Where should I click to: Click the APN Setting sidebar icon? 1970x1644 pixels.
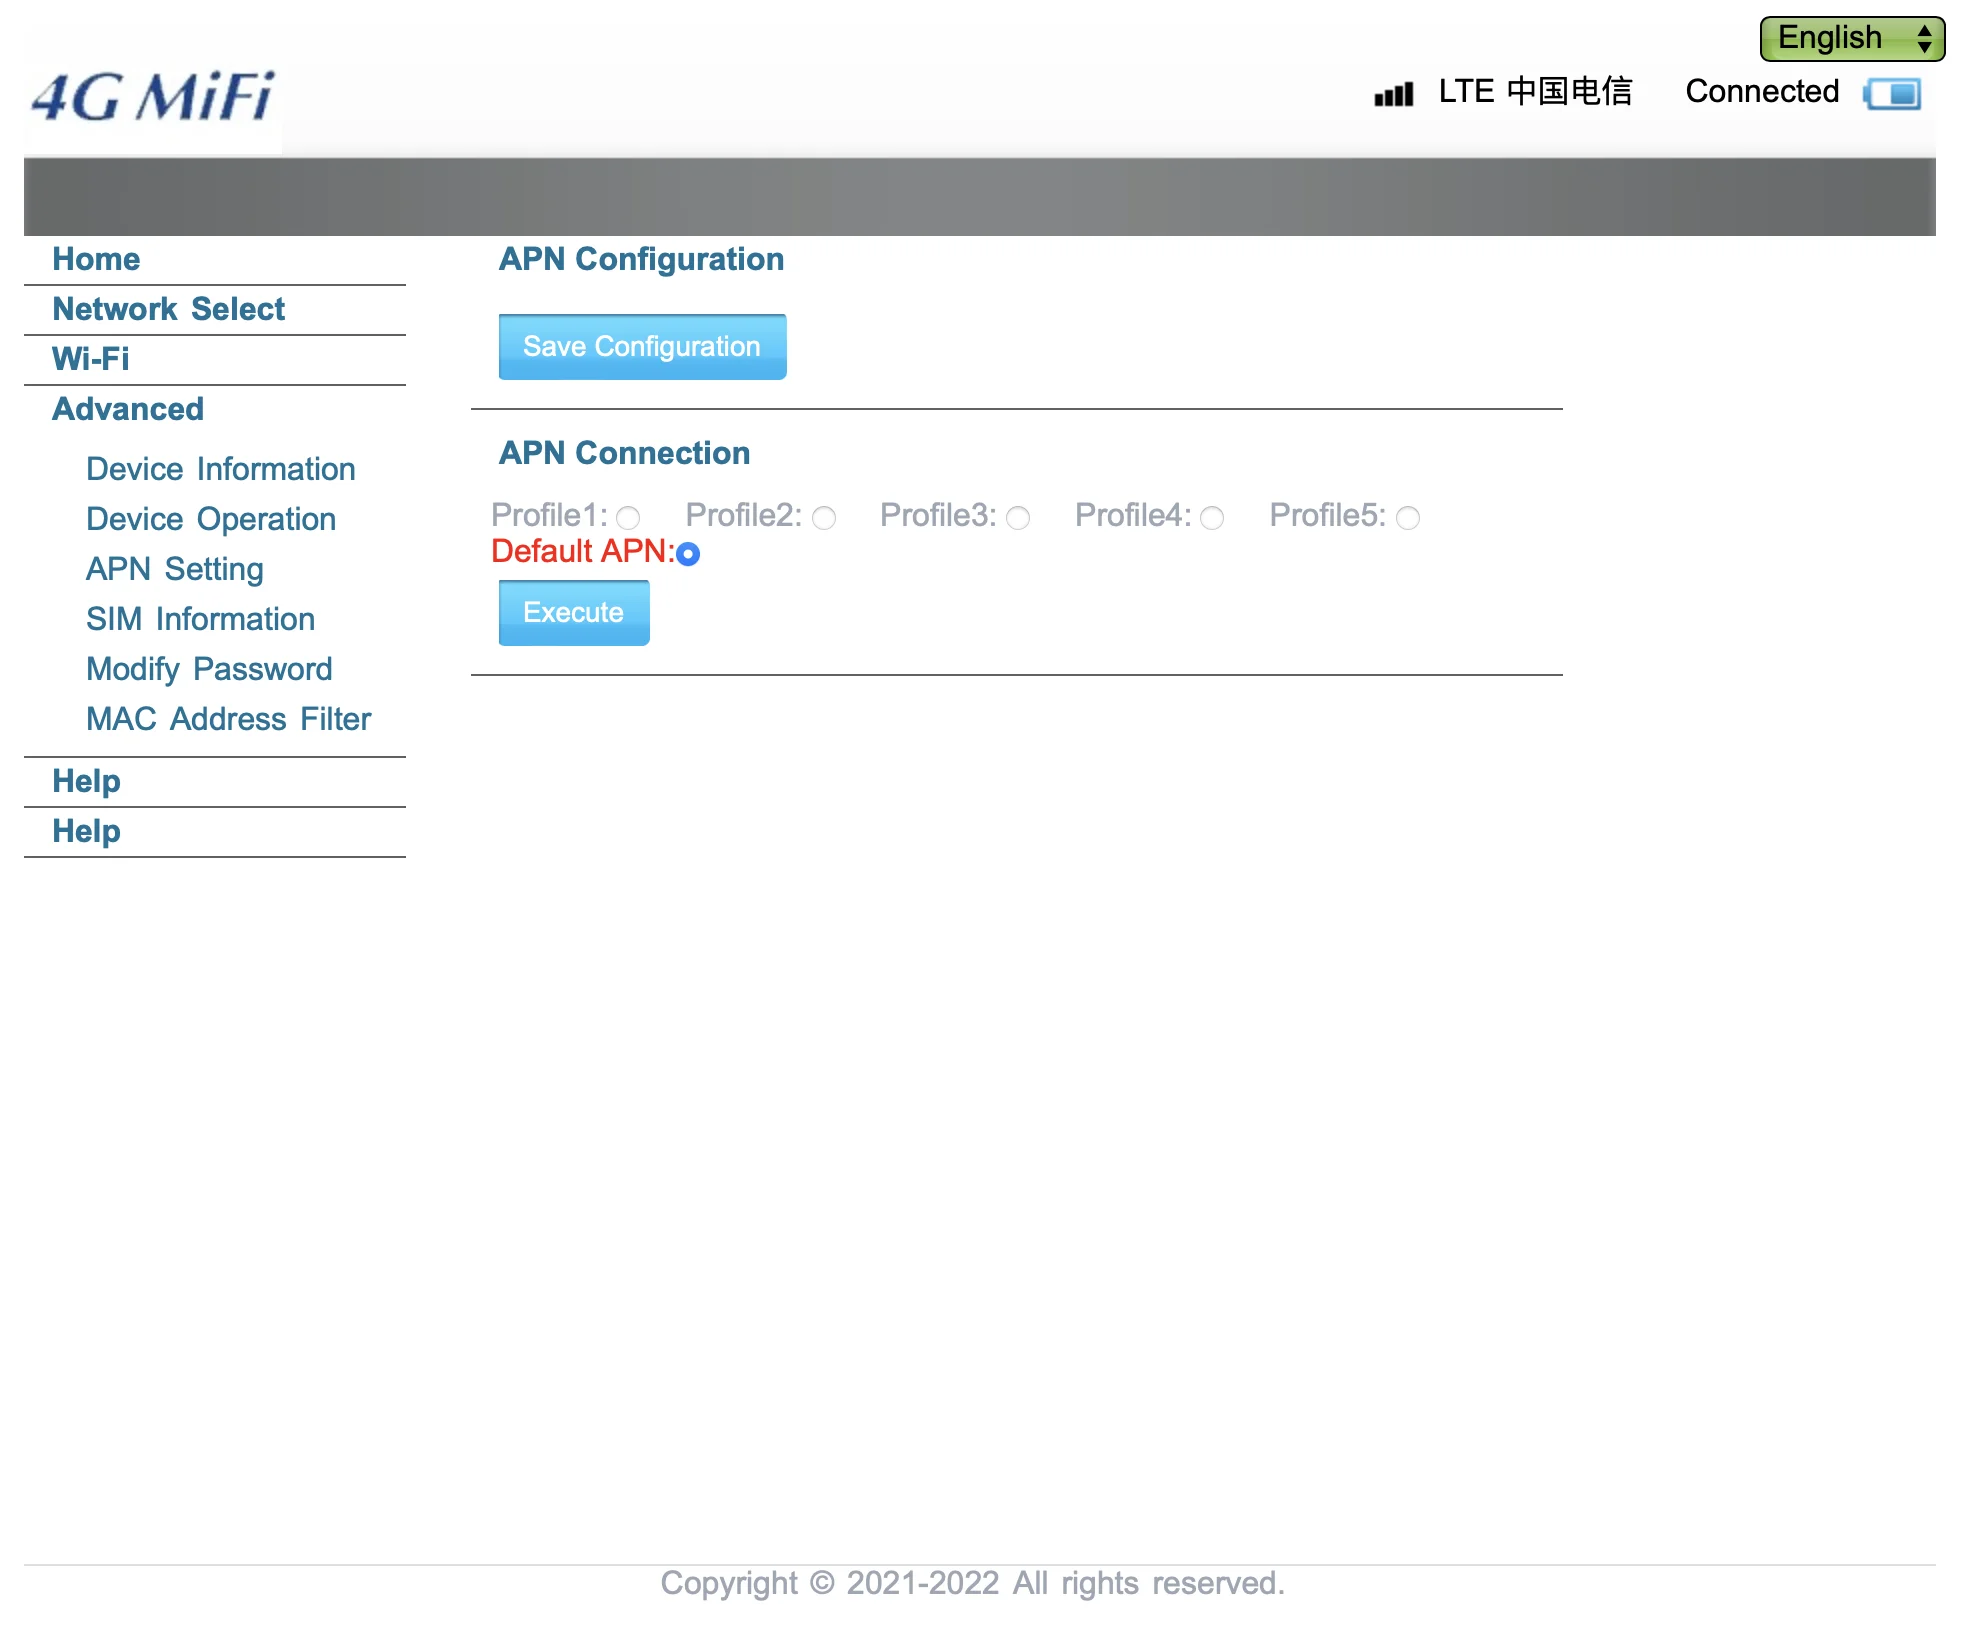173,568
